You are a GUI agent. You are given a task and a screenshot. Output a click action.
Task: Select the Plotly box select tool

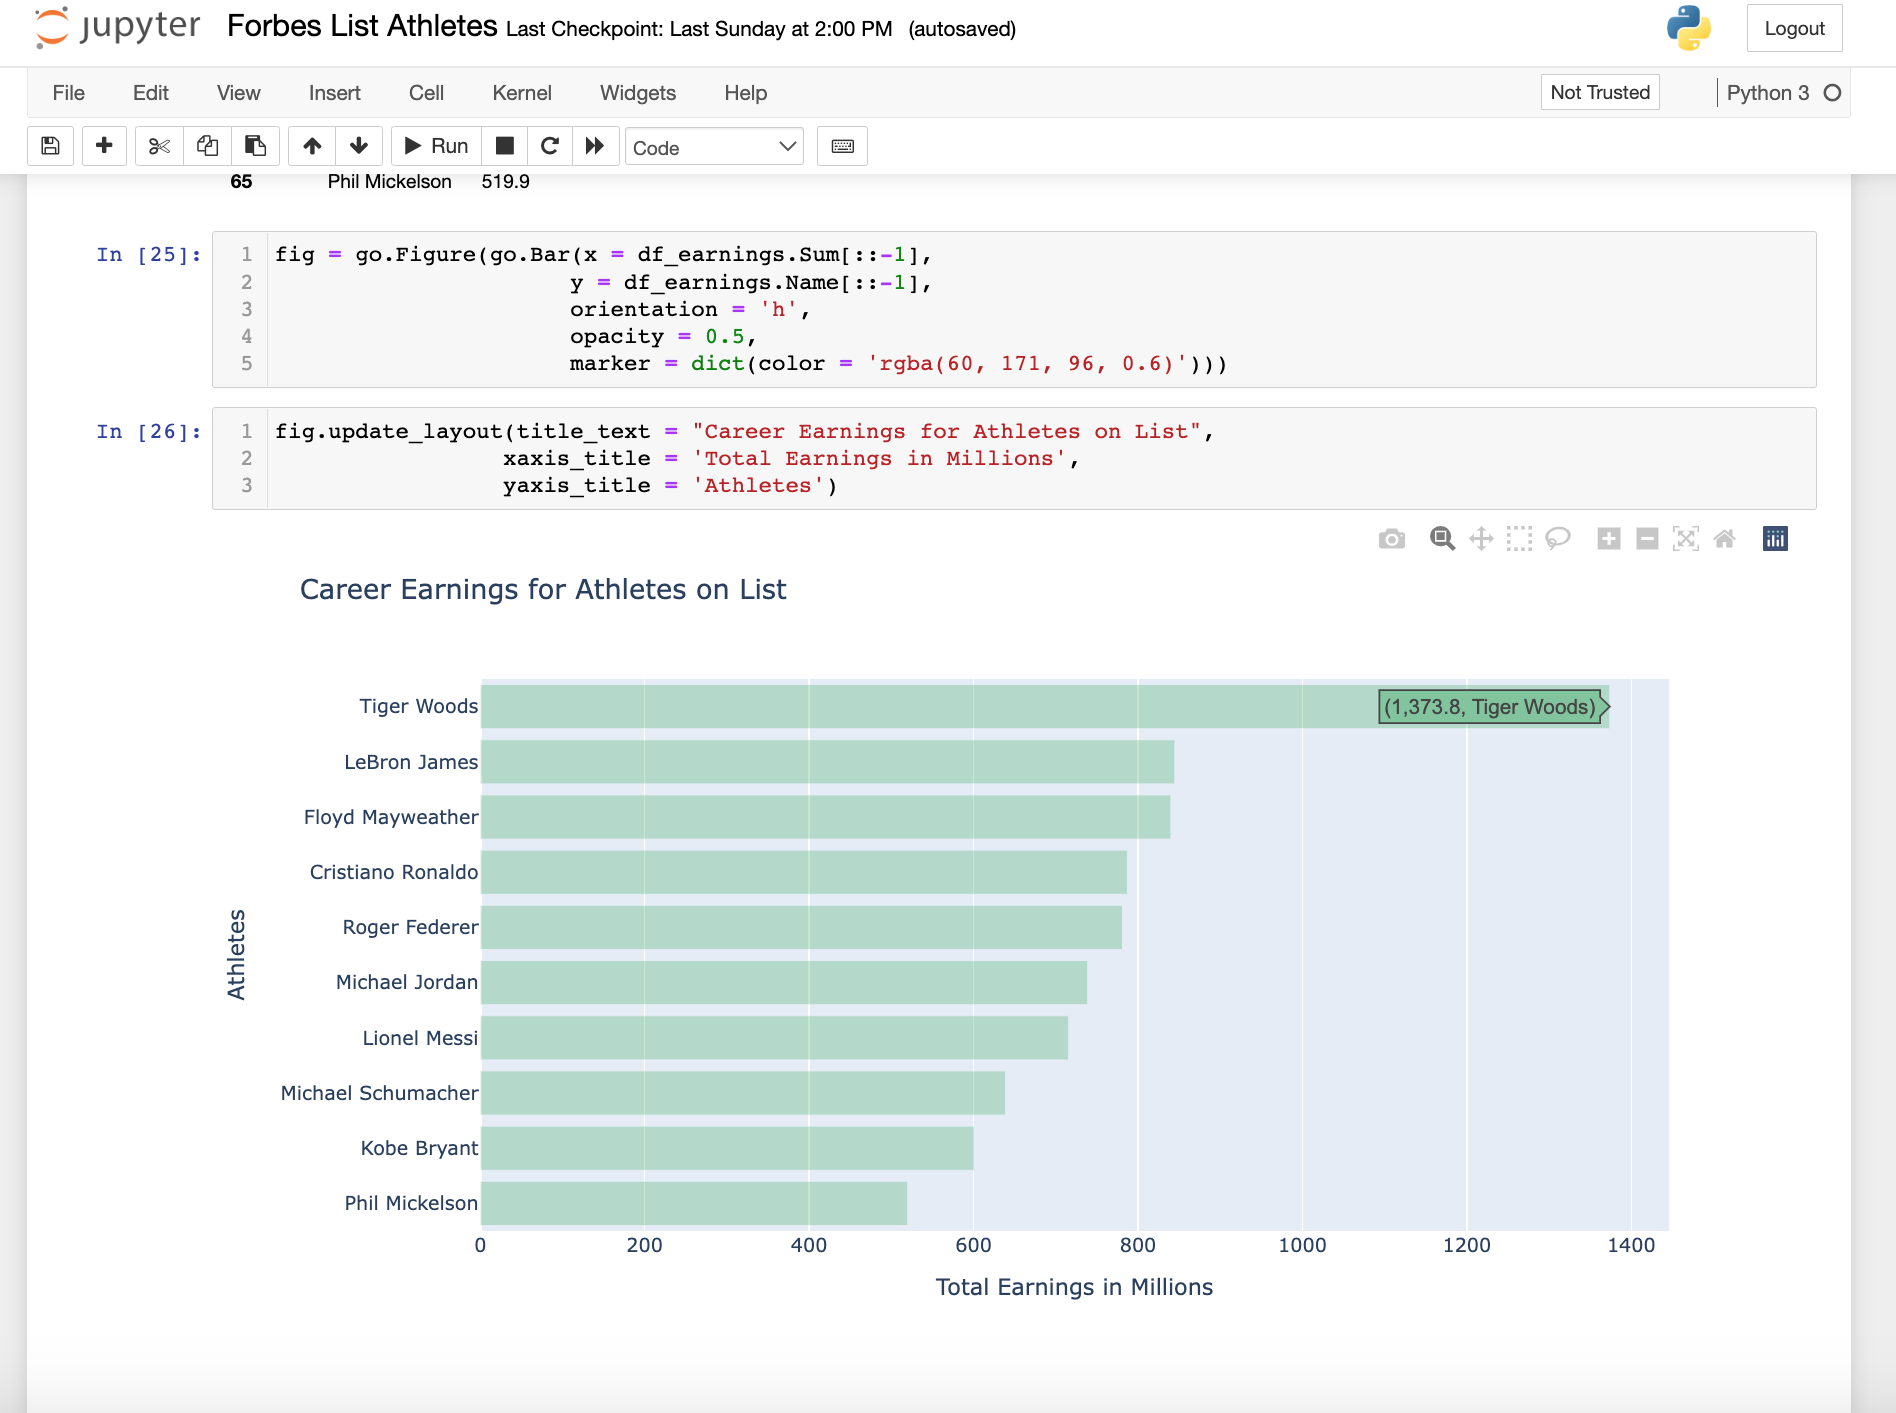click(x=1519, y=539)
